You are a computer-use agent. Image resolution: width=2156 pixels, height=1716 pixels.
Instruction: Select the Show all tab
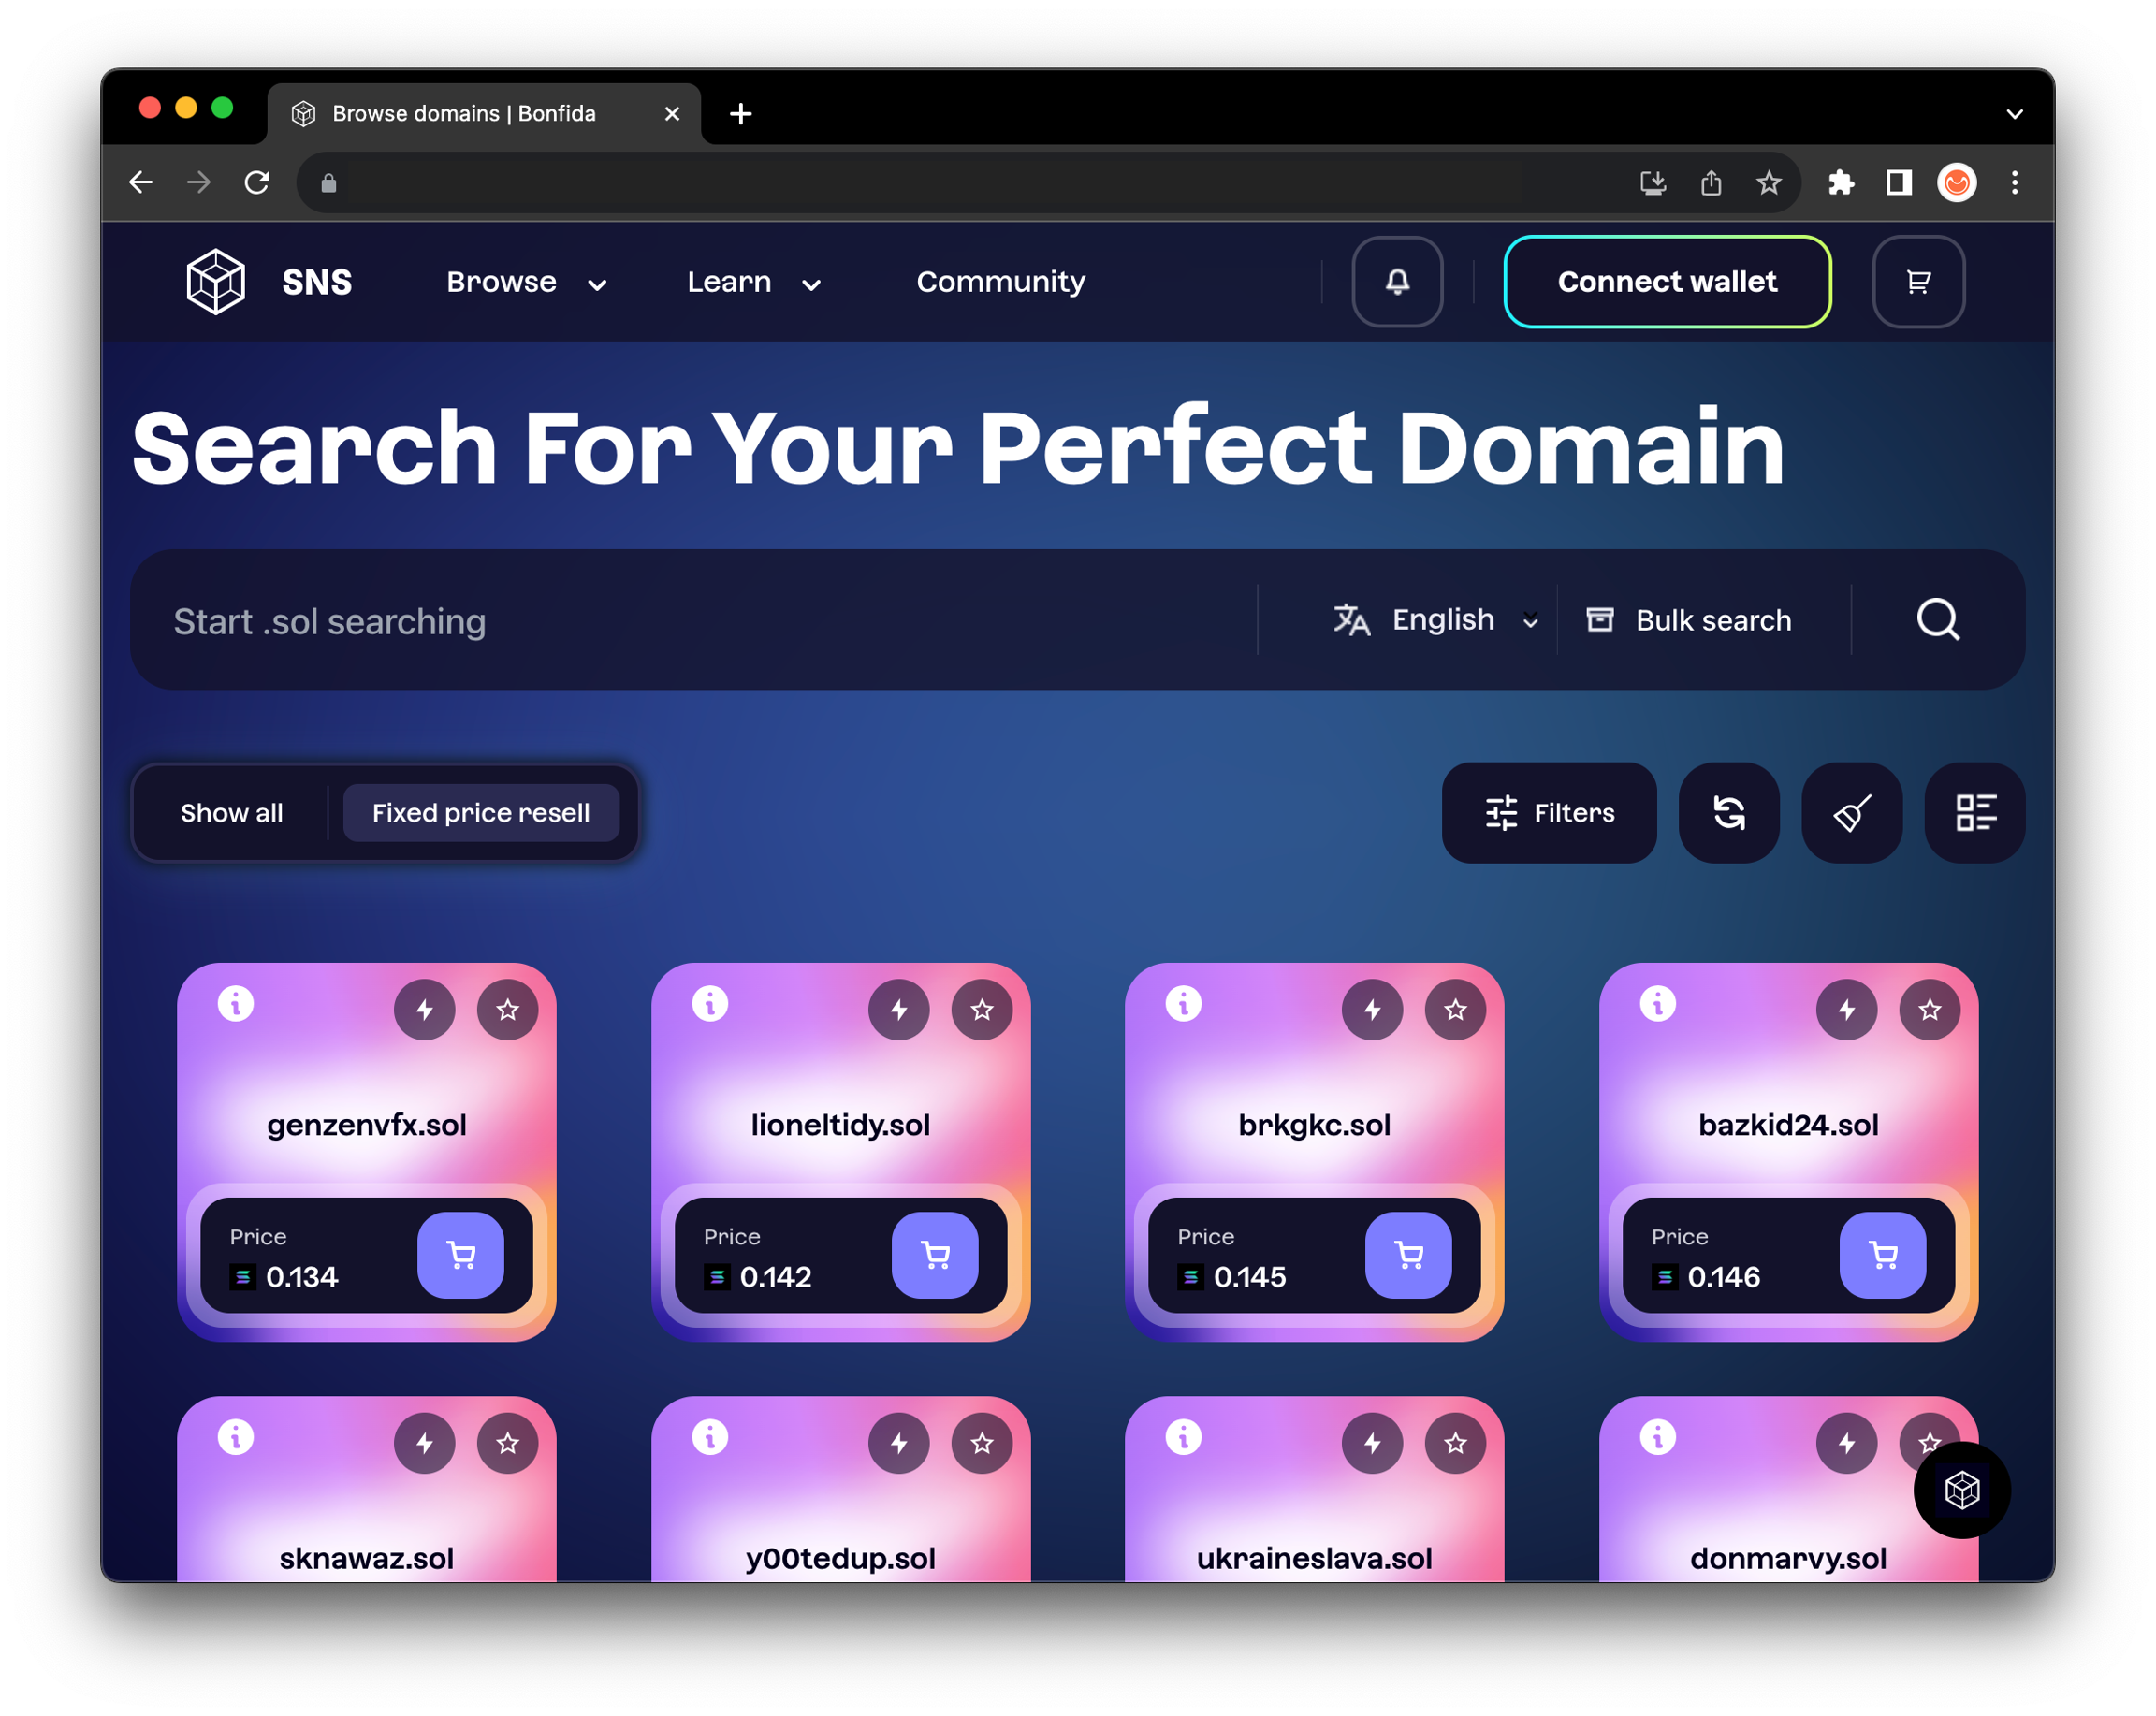click(x=232, y=813)
